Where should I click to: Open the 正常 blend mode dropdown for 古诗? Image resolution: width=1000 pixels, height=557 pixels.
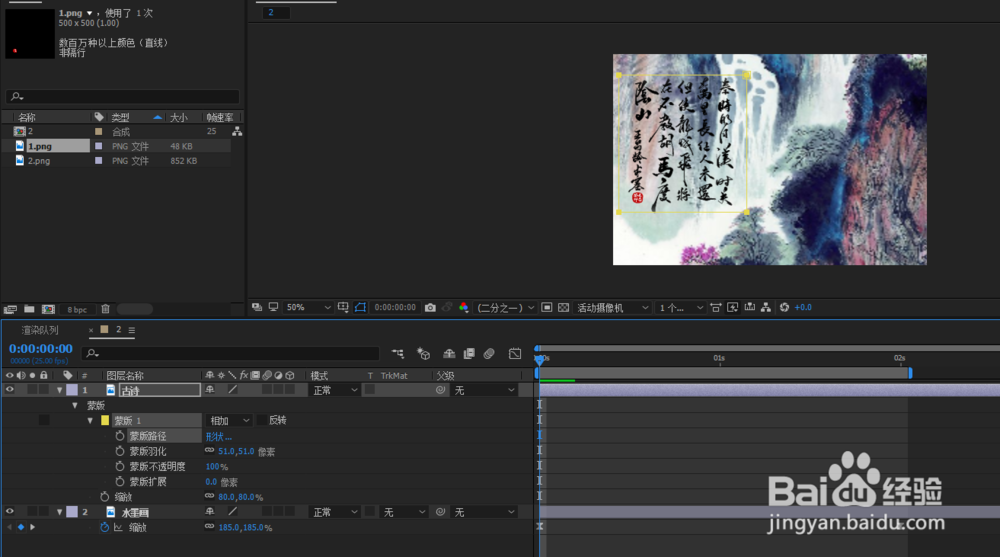pos(335,390)
